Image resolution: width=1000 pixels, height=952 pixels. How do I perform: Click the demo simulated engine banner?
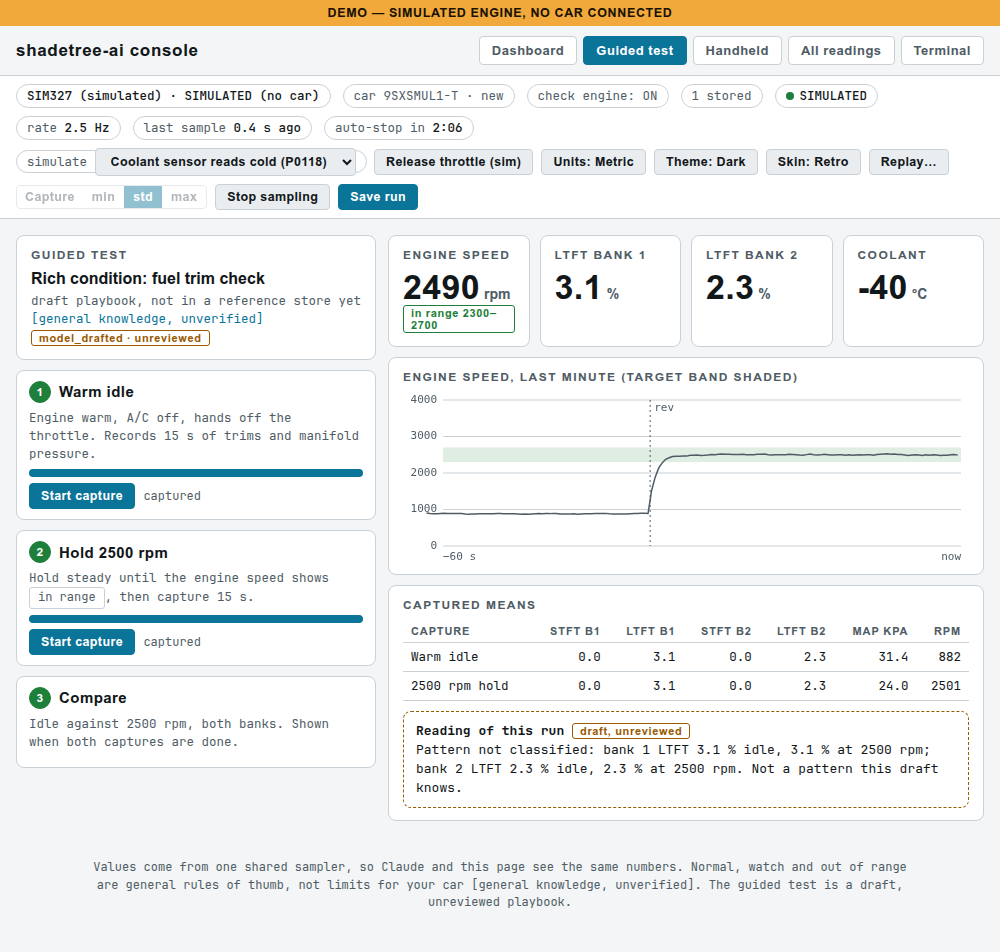point(500,13)
